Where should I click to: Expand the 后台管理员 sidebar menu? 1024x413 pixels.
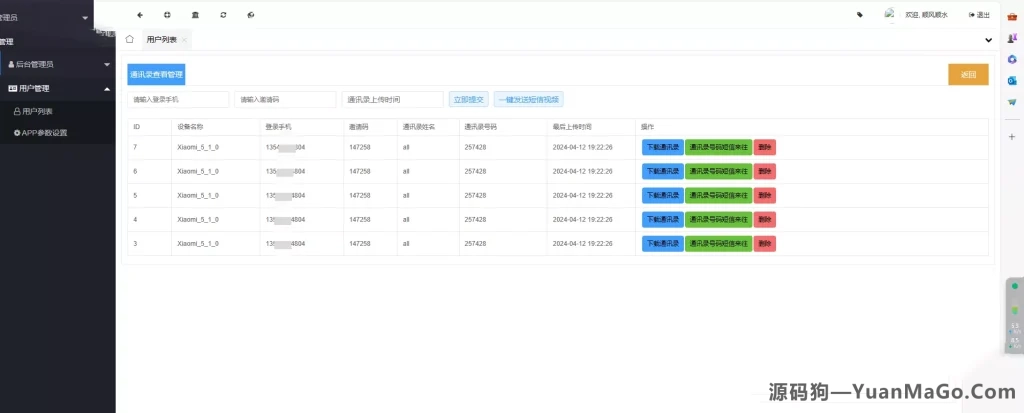coord(57,64)
